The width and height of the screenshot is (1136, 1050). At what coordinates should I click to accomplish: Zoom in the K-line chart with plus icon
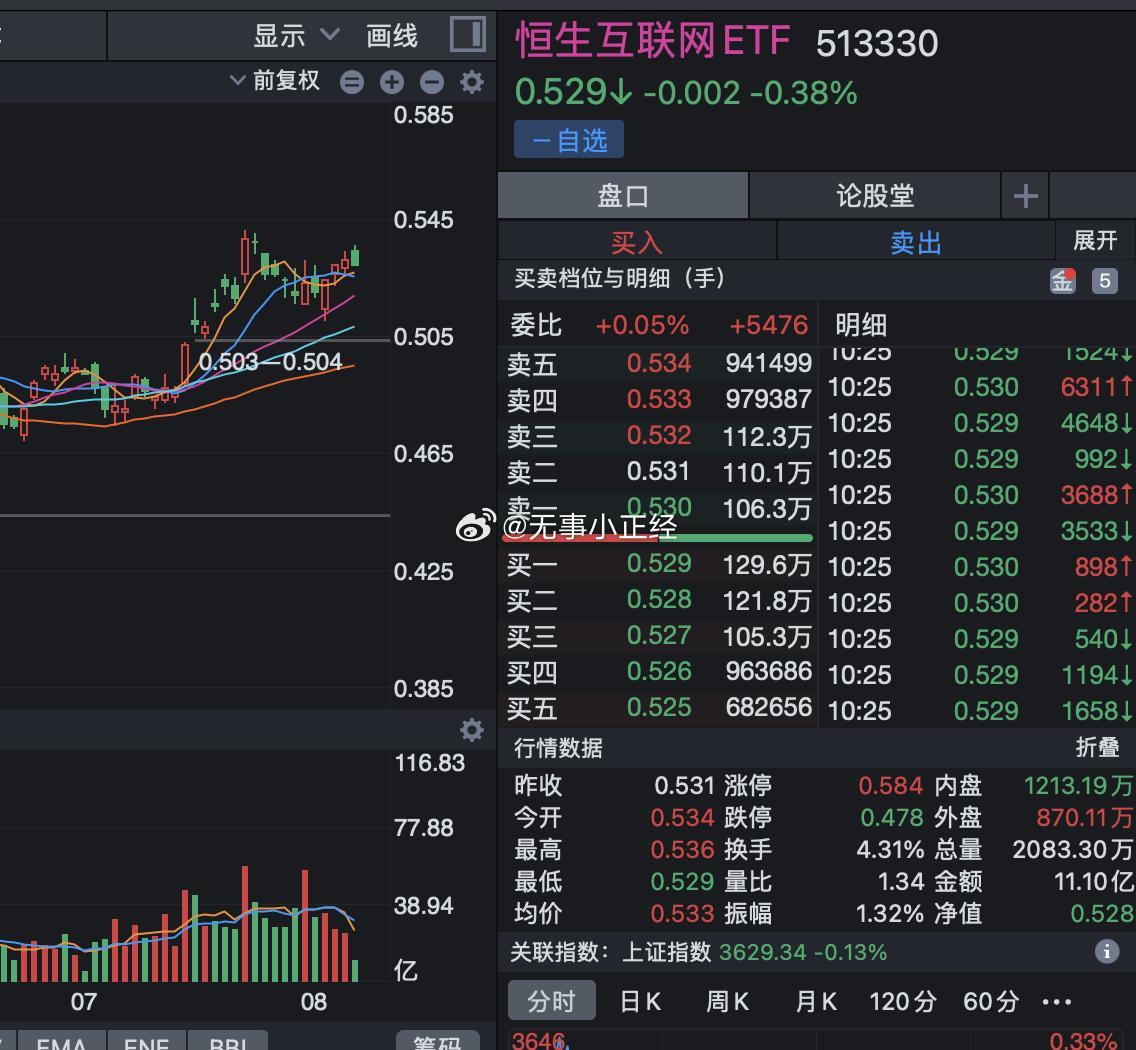tap(392, 82)
